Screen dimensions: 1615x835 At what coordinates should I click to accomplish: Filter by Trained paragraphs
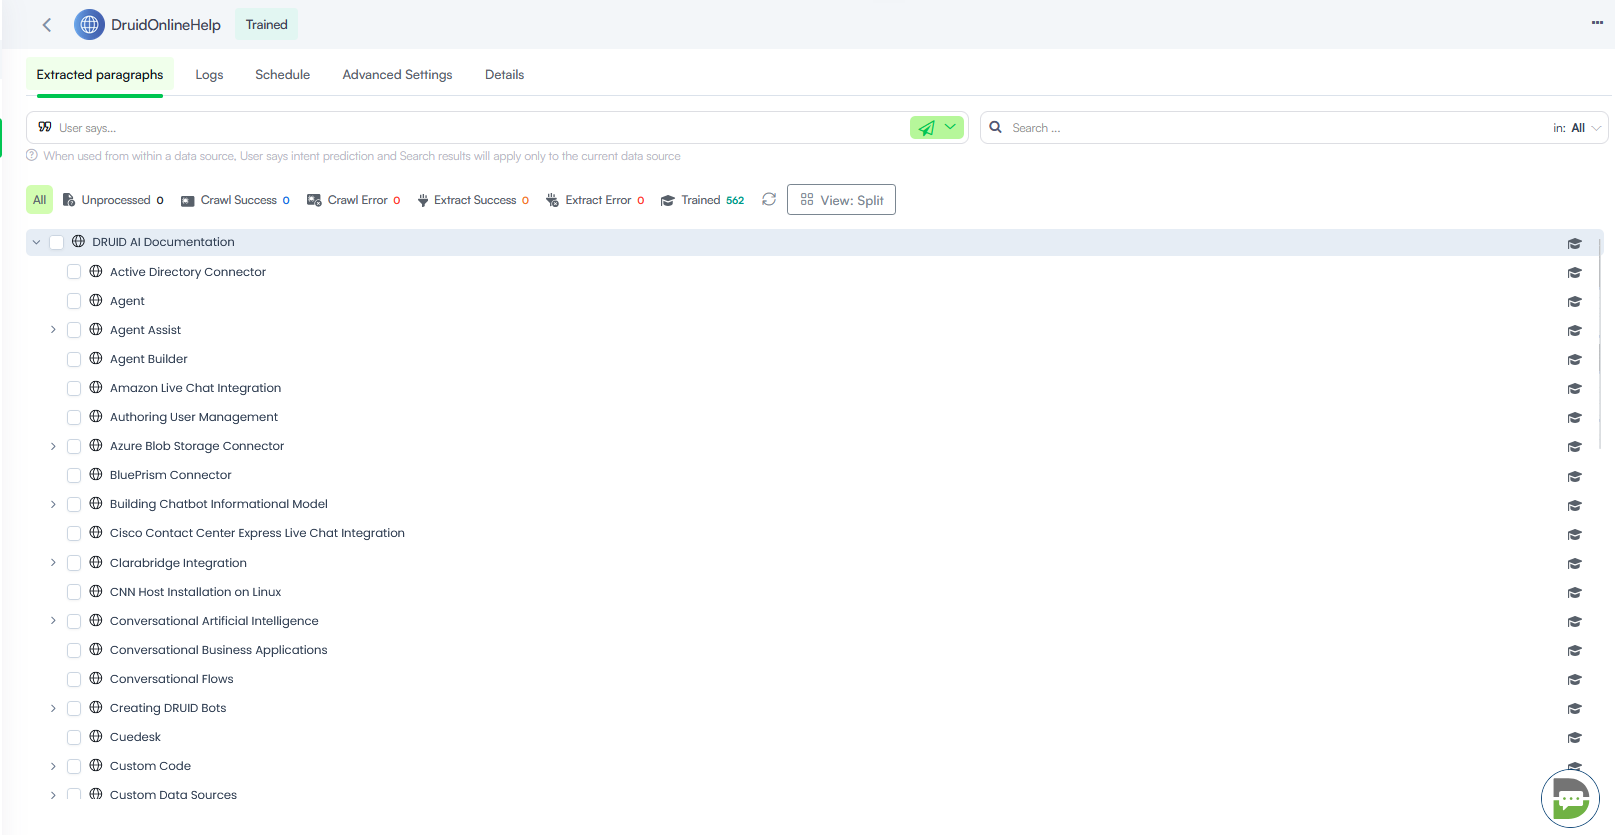click(703, 200)
